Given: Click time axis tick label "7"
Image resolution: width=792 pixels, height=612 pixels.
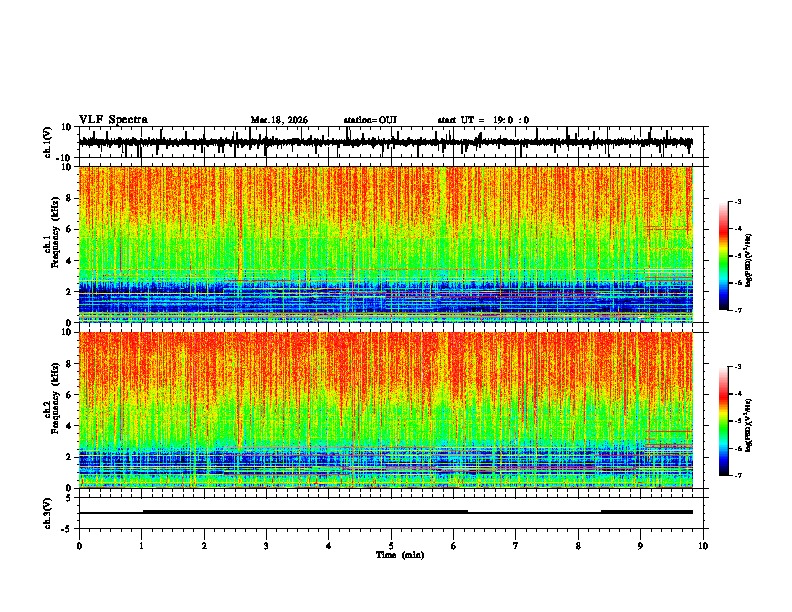Looking at the screenshot, I should [516, 546].
